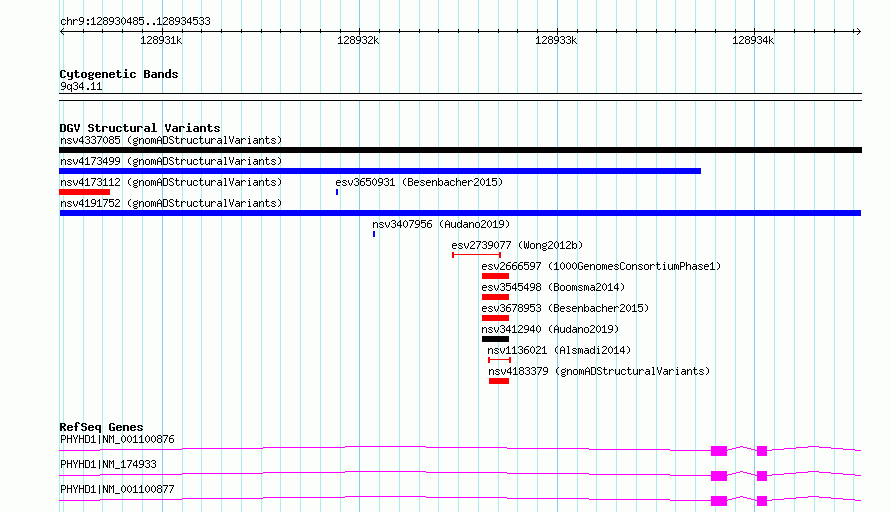This screenshot has width=890, height=512.
Task: Click the nsv4183379 red variant bar
Action: pyautogui.click(x=499, y=381)
